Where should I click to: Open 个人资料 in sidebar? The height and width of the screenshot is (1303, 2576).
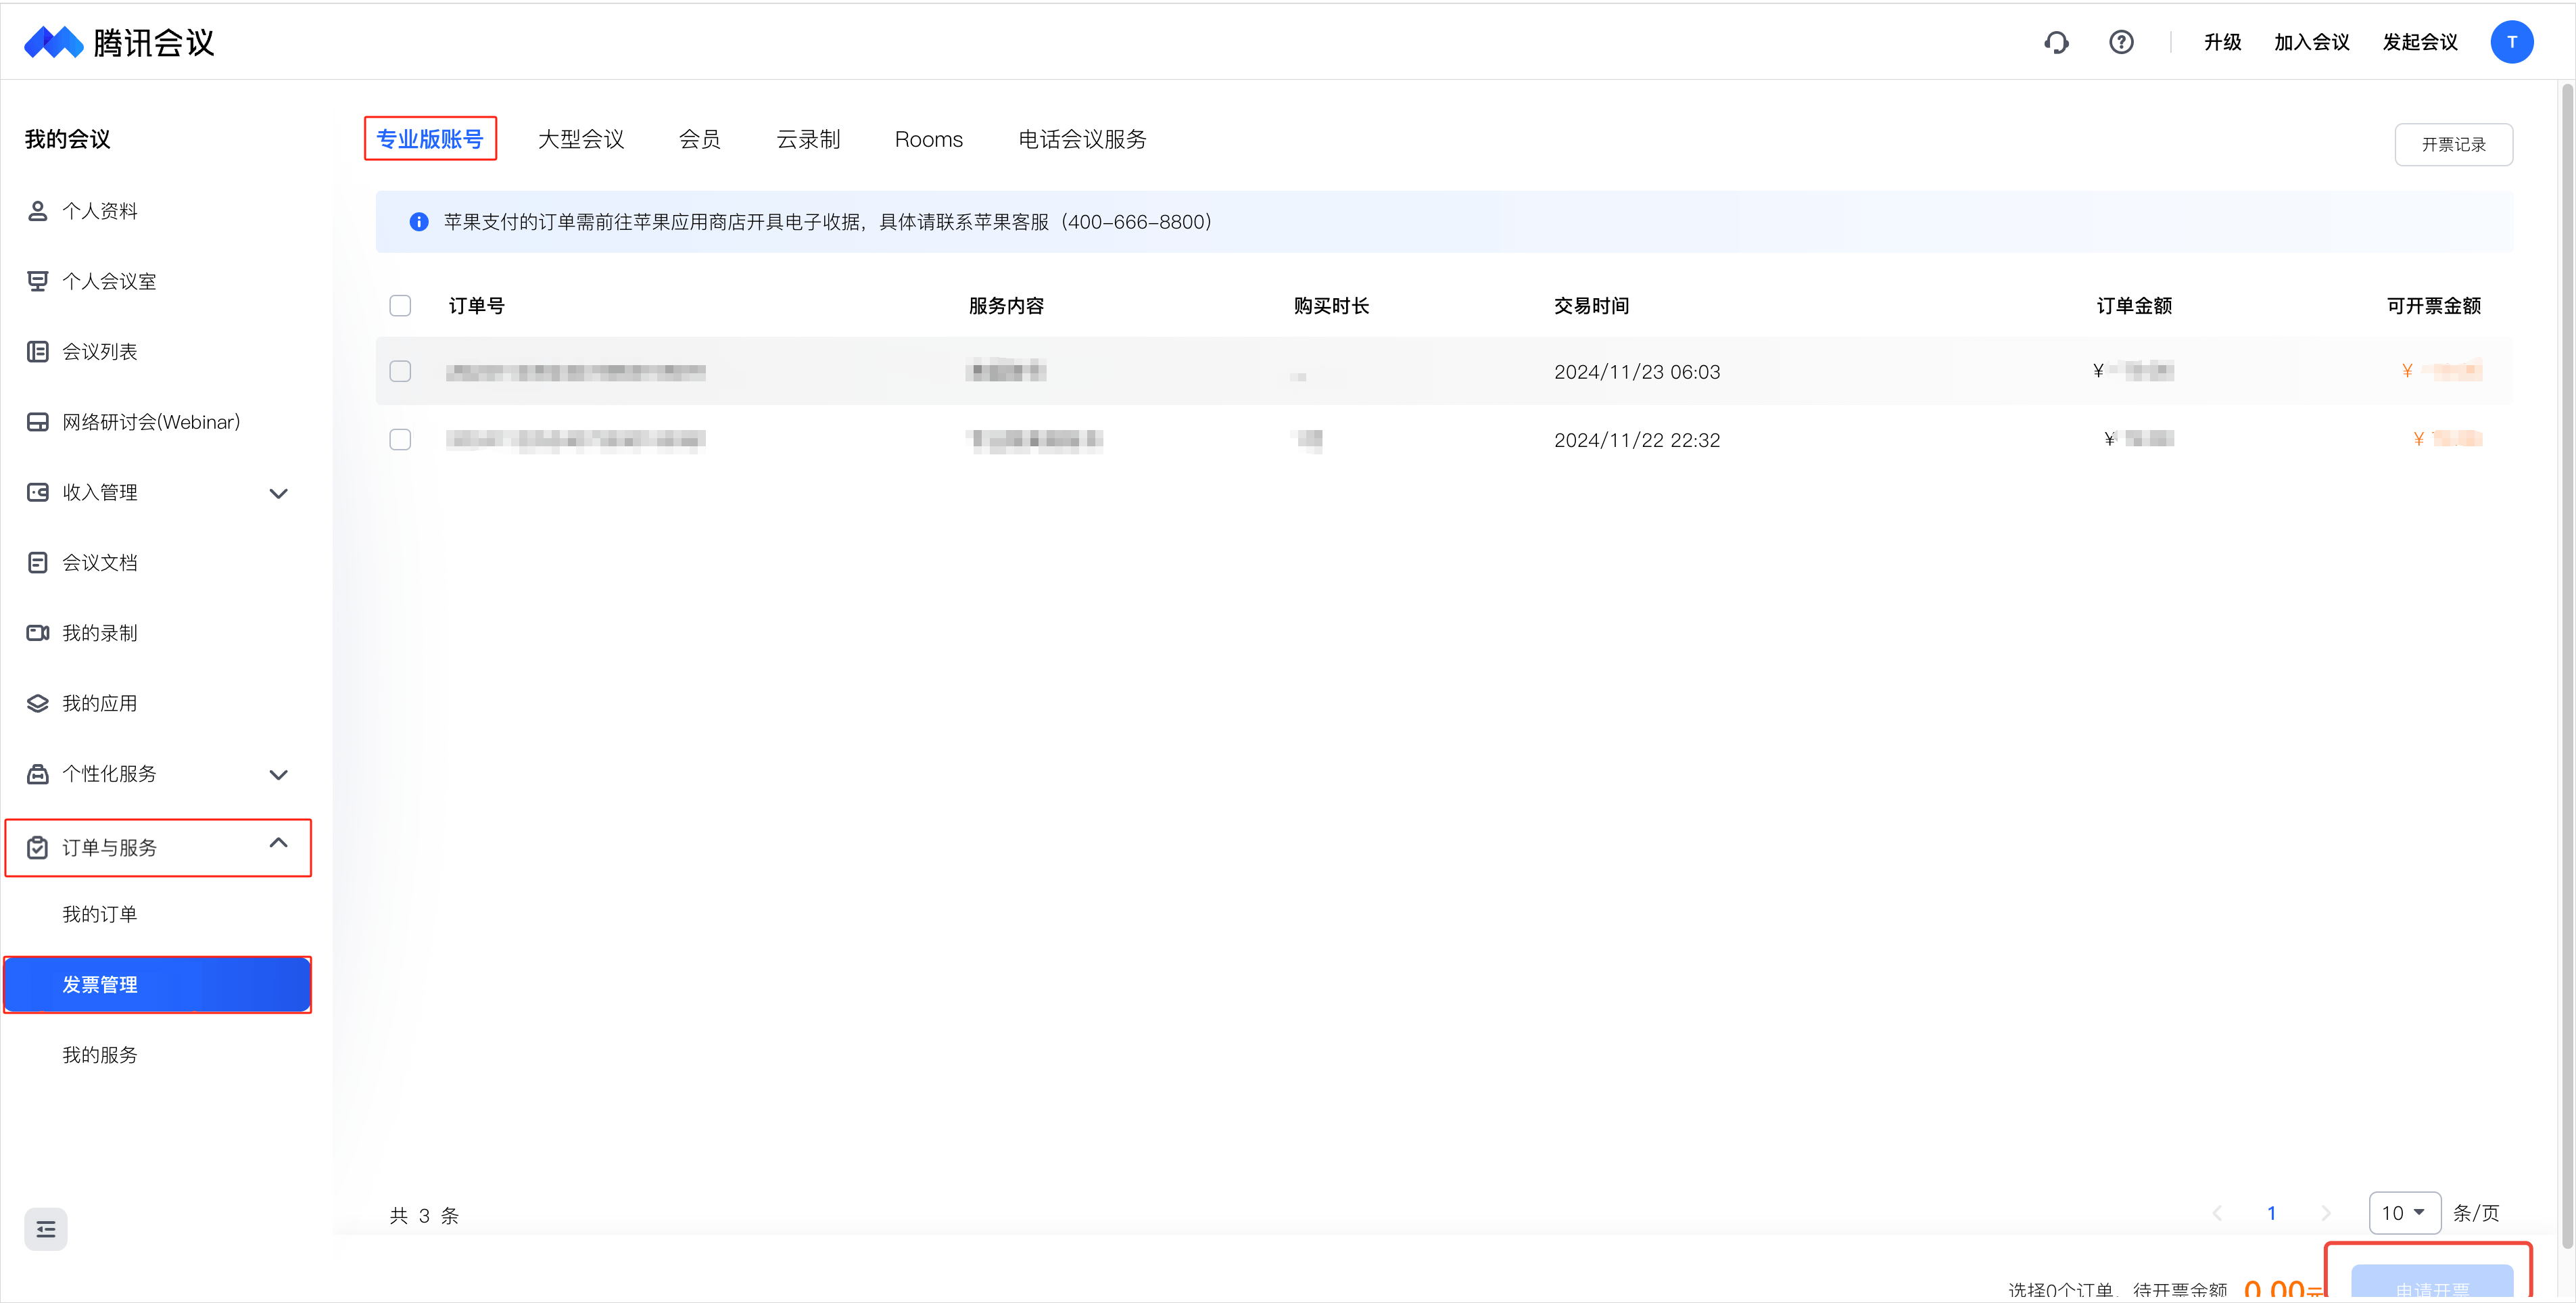pyautogui.click(x=100, y=211)
